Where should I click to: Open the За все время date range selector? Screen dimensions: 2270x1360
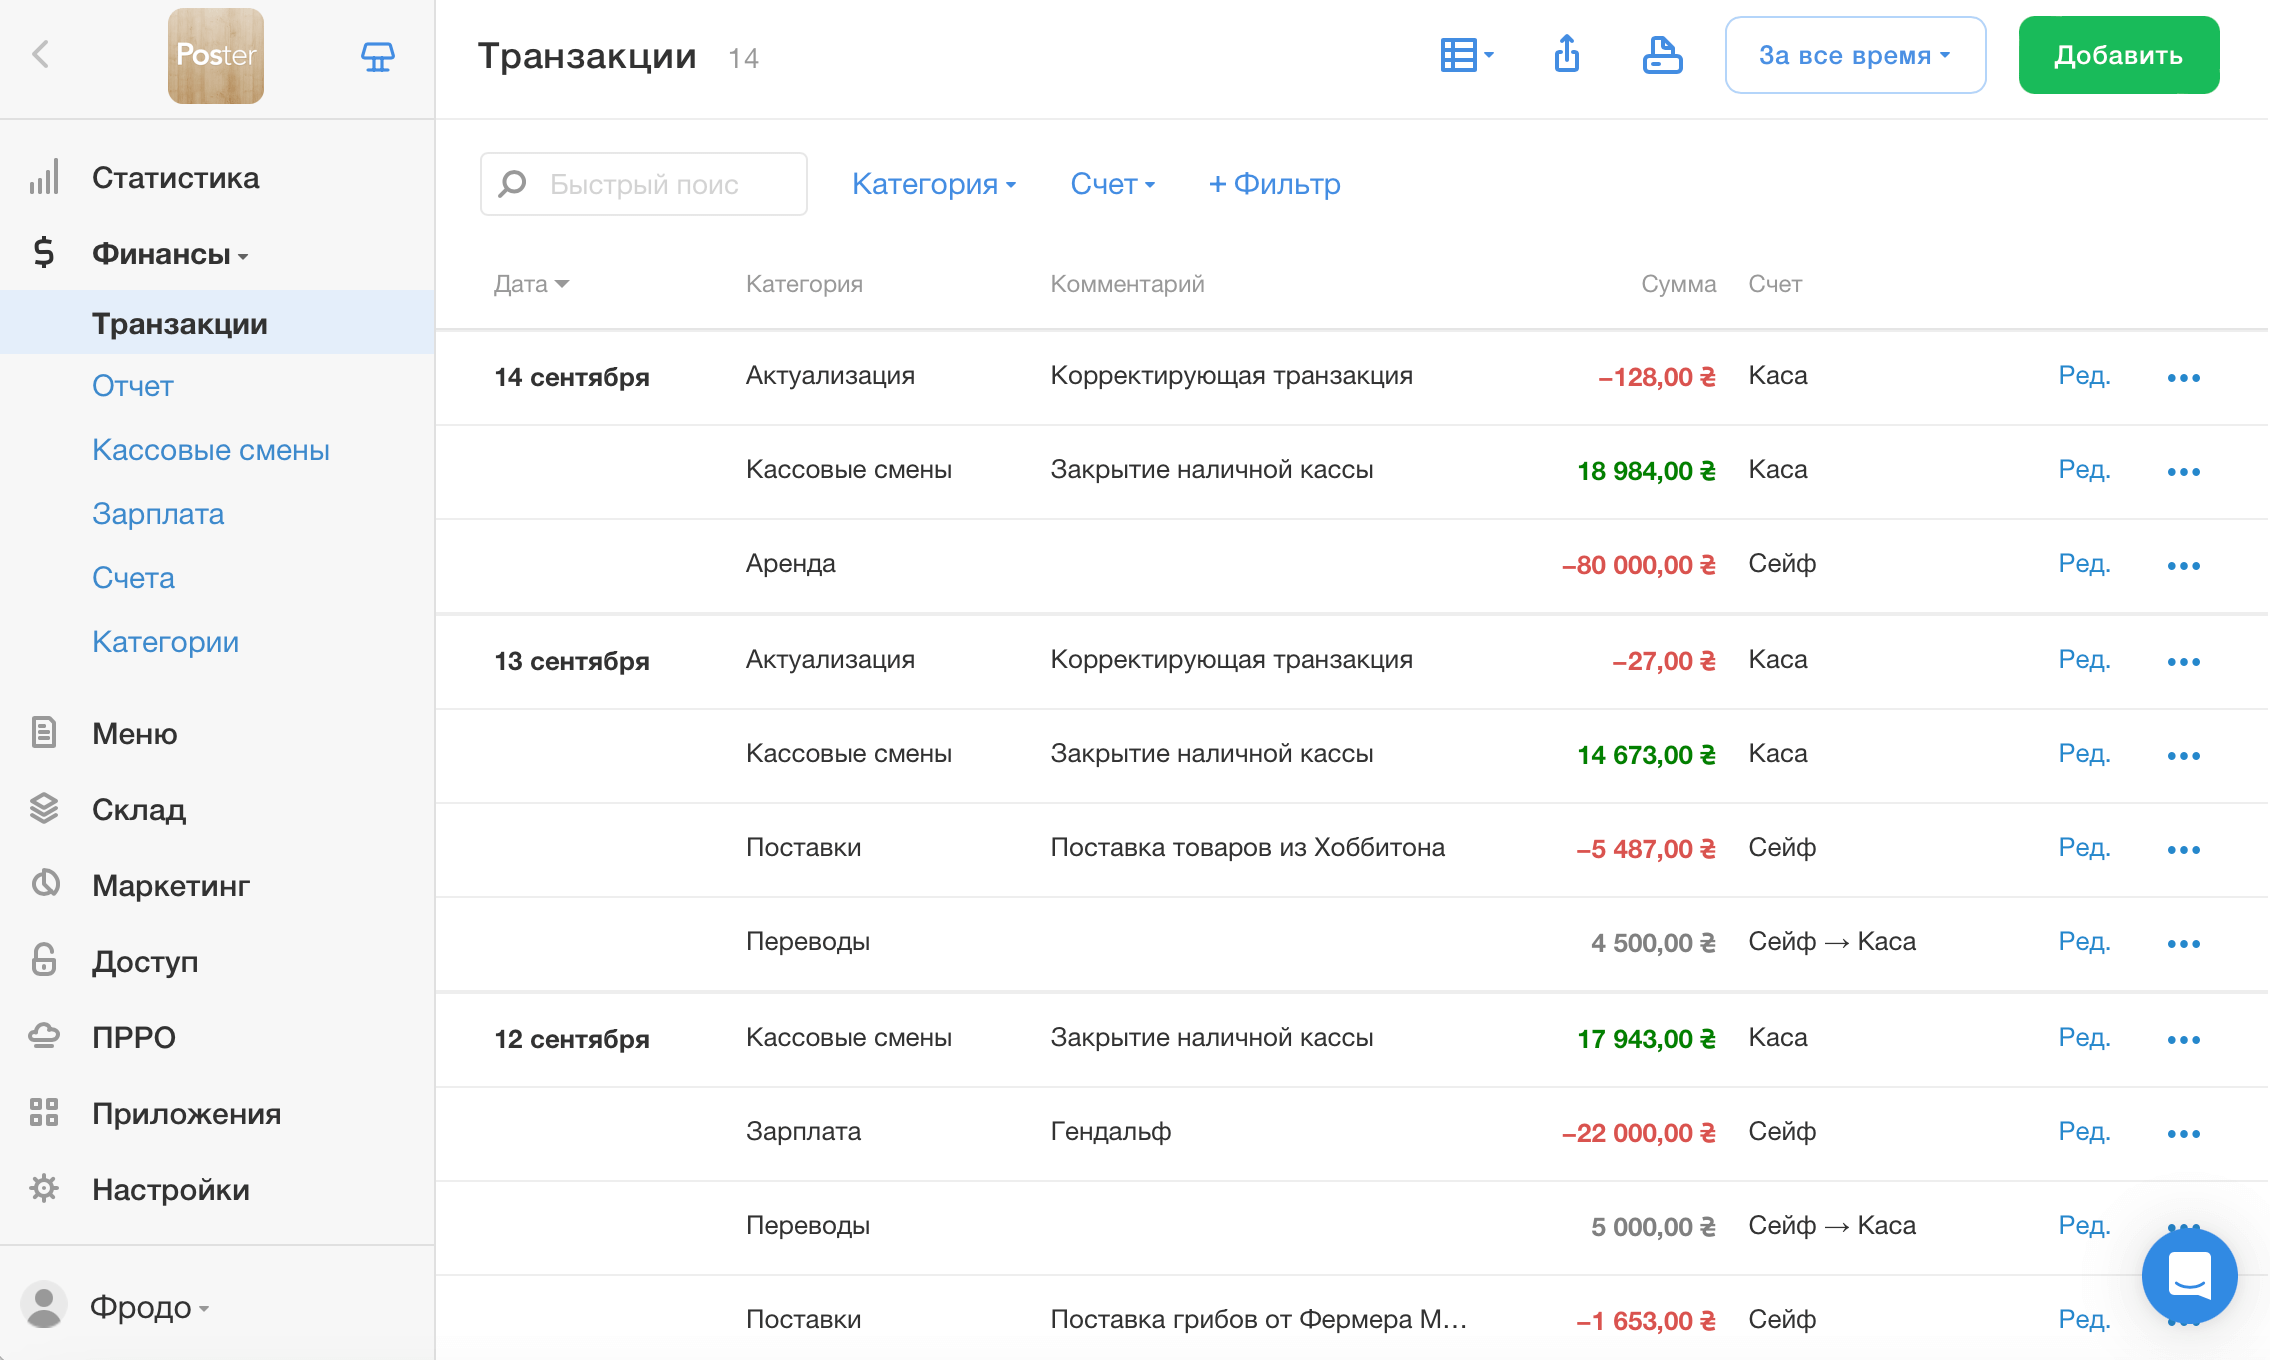pos(1854,55)
